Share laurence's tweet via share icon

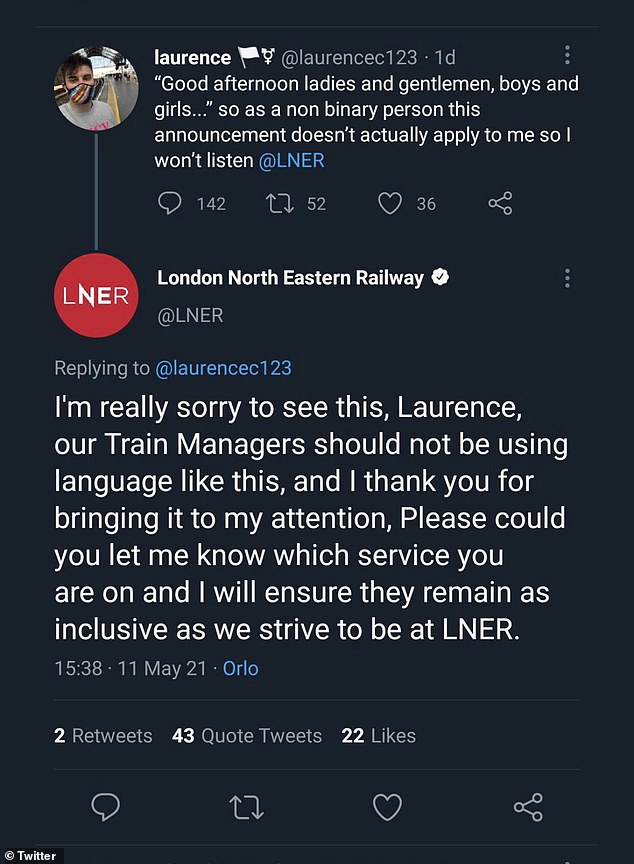point(500,204)
